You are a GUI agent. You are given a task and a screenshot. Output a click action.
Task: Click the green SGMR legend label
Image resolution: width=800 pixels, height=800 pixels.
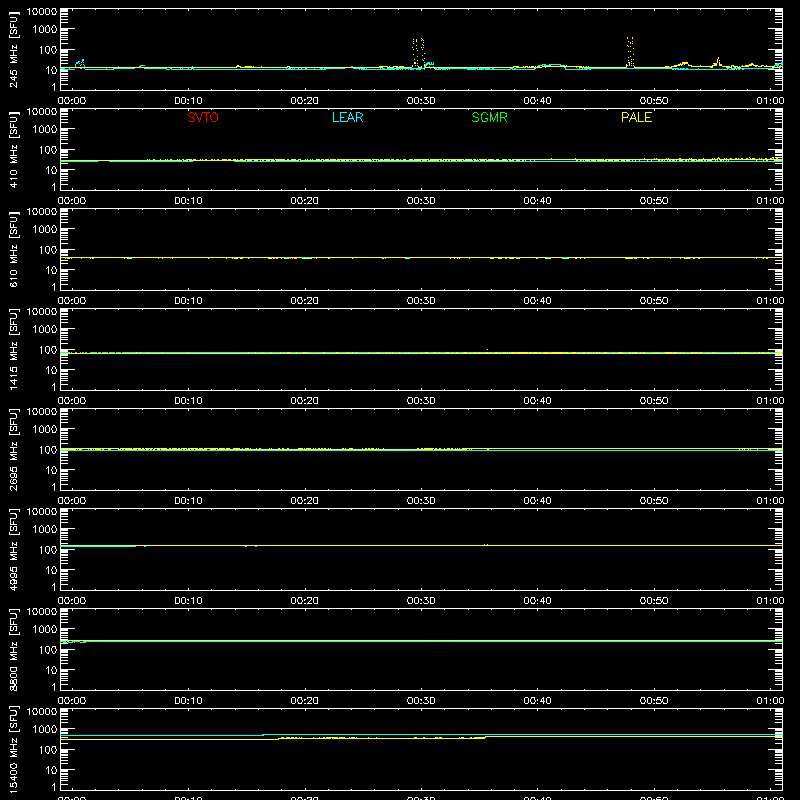(x=489, y=117)
